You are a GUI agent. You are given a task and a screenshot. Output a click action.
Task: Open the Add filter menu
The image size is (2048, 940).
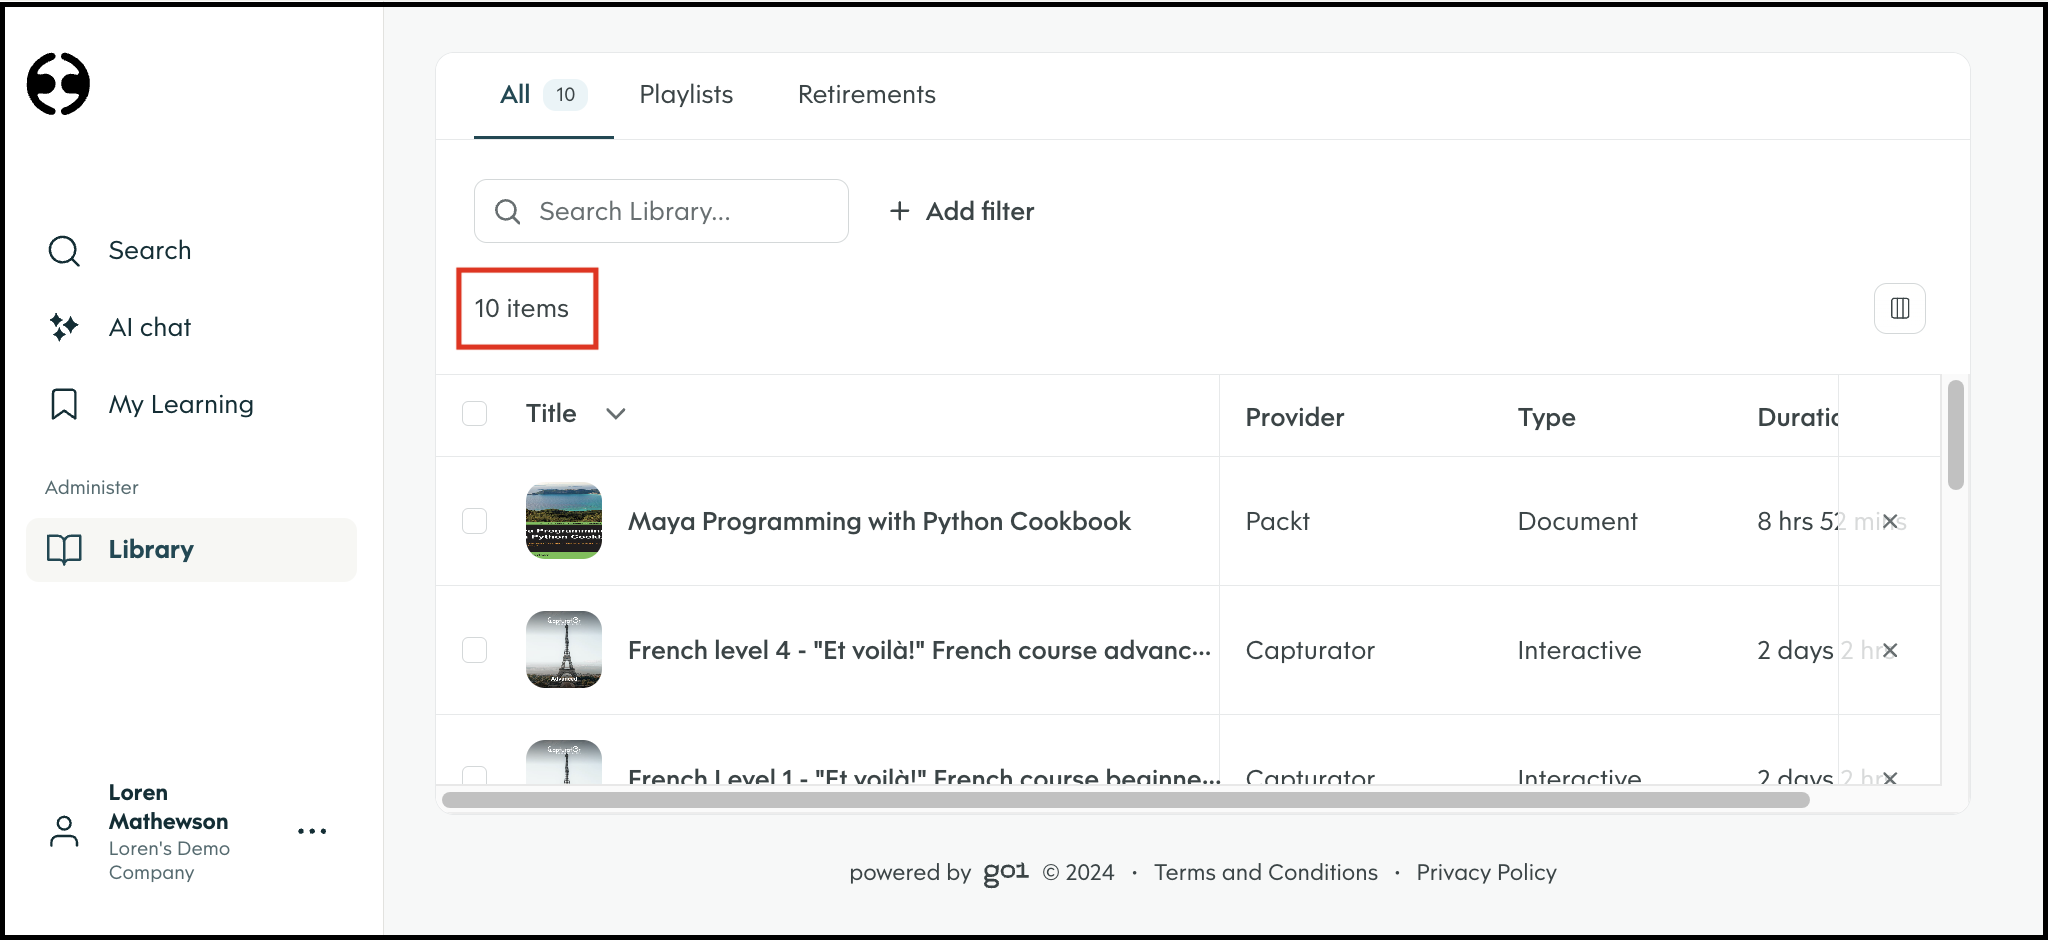coord(962,211)
